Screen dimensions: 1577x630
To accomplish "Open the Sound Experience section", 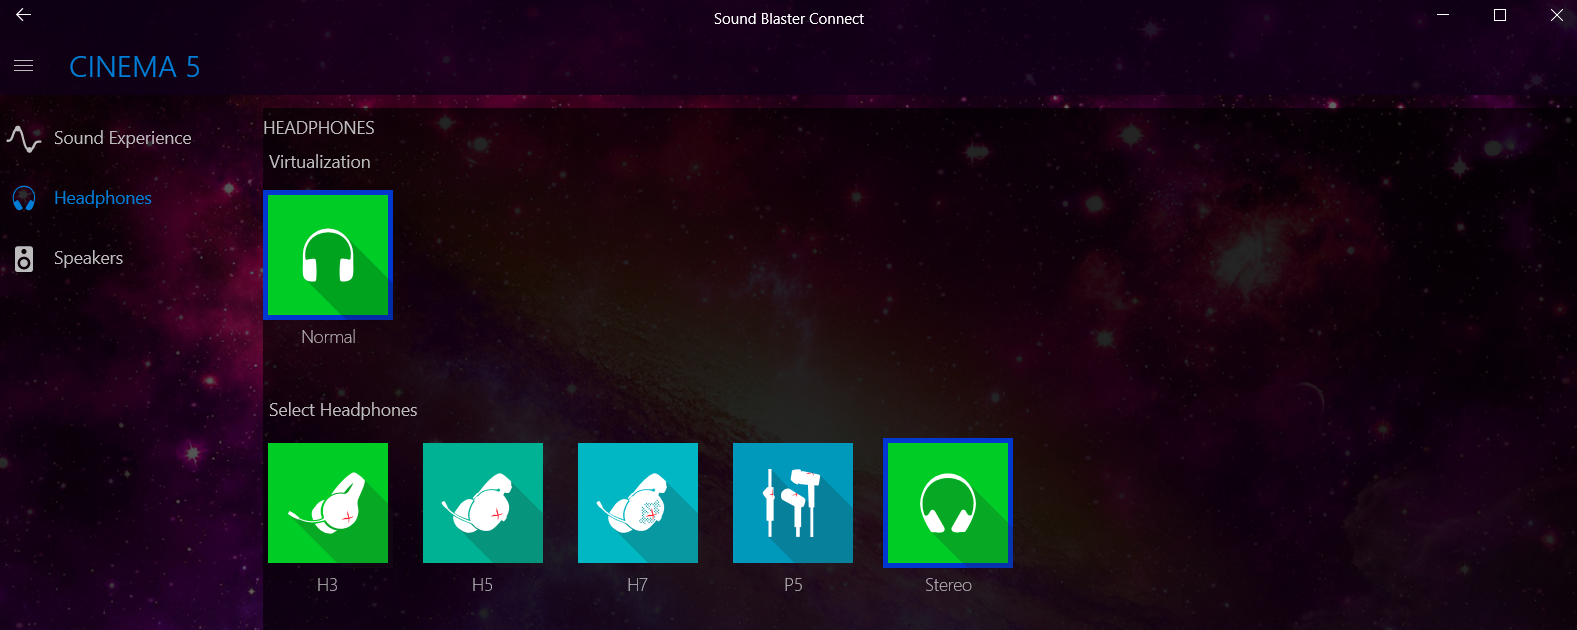I will pyautogui.click(x=123, y=138).
